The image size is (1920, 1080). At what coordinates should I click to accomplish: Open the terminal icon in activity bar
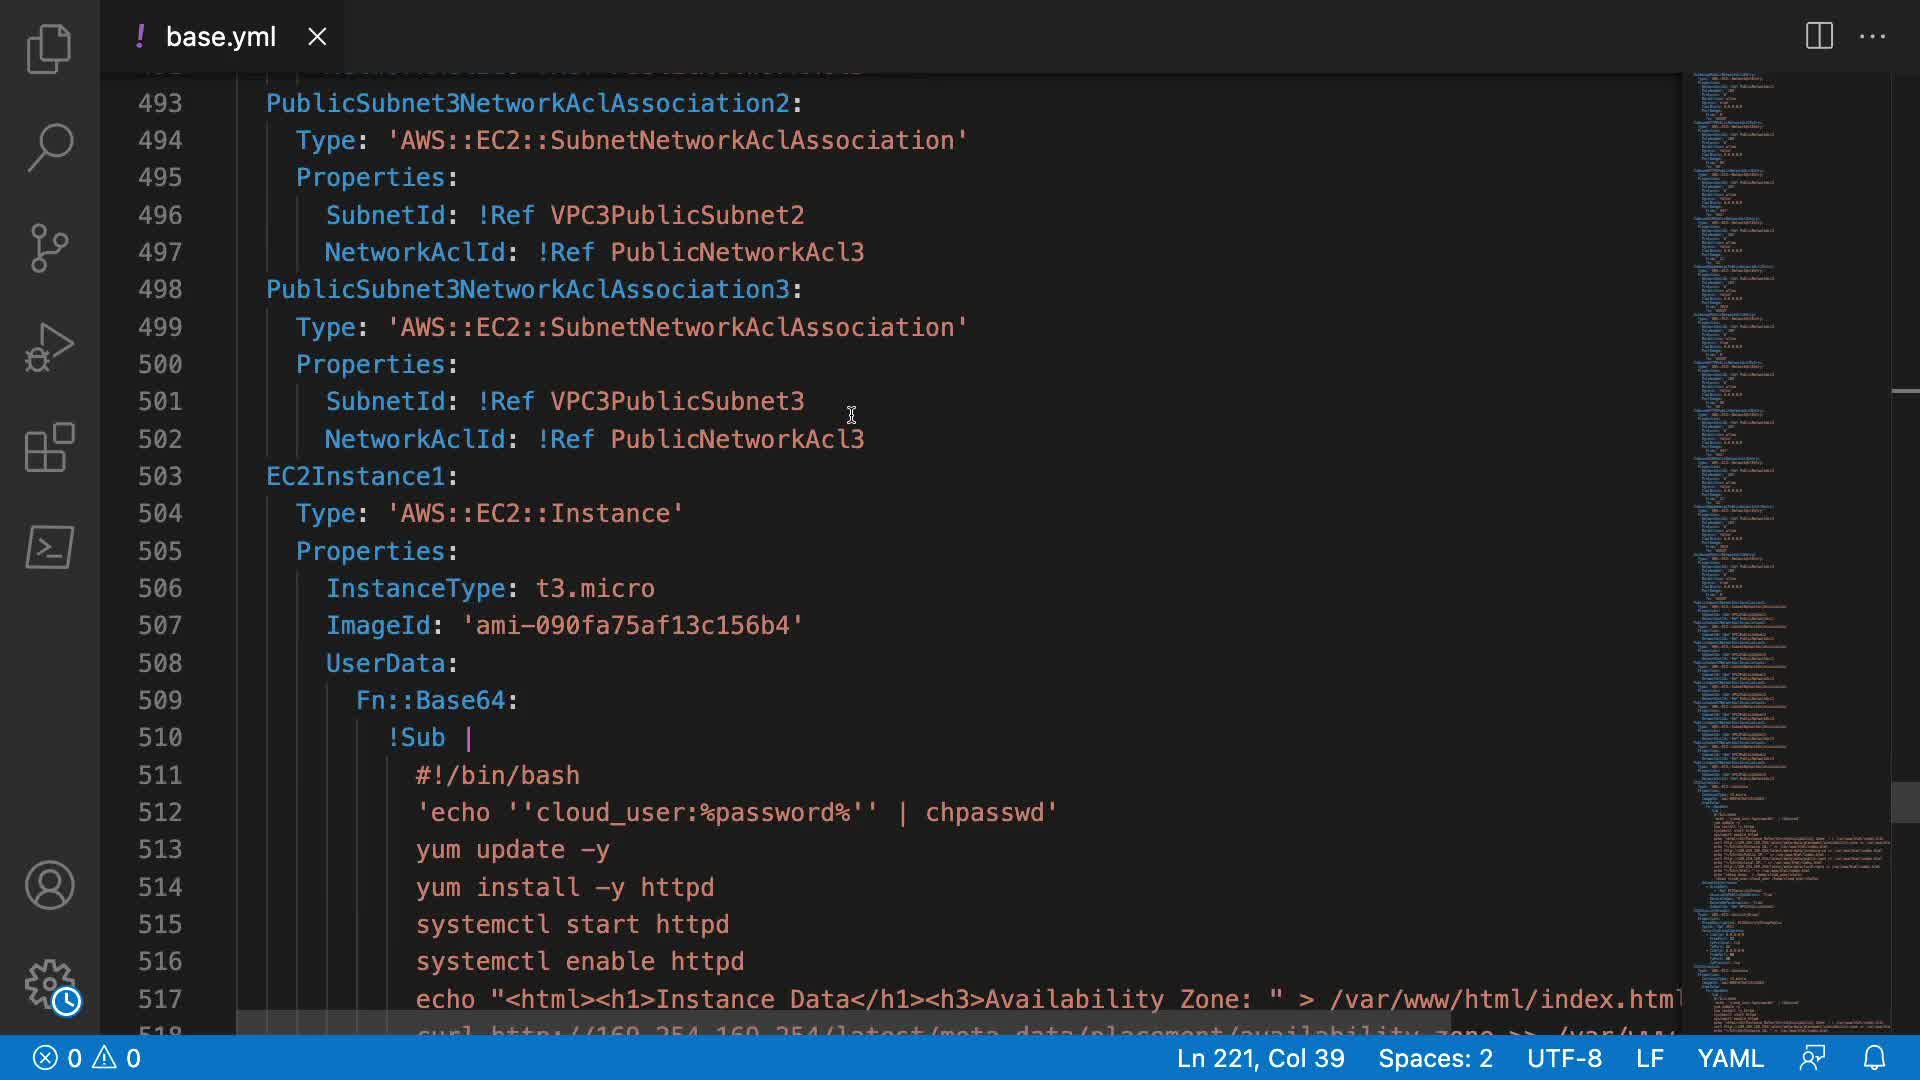click(x=49, y=547)
